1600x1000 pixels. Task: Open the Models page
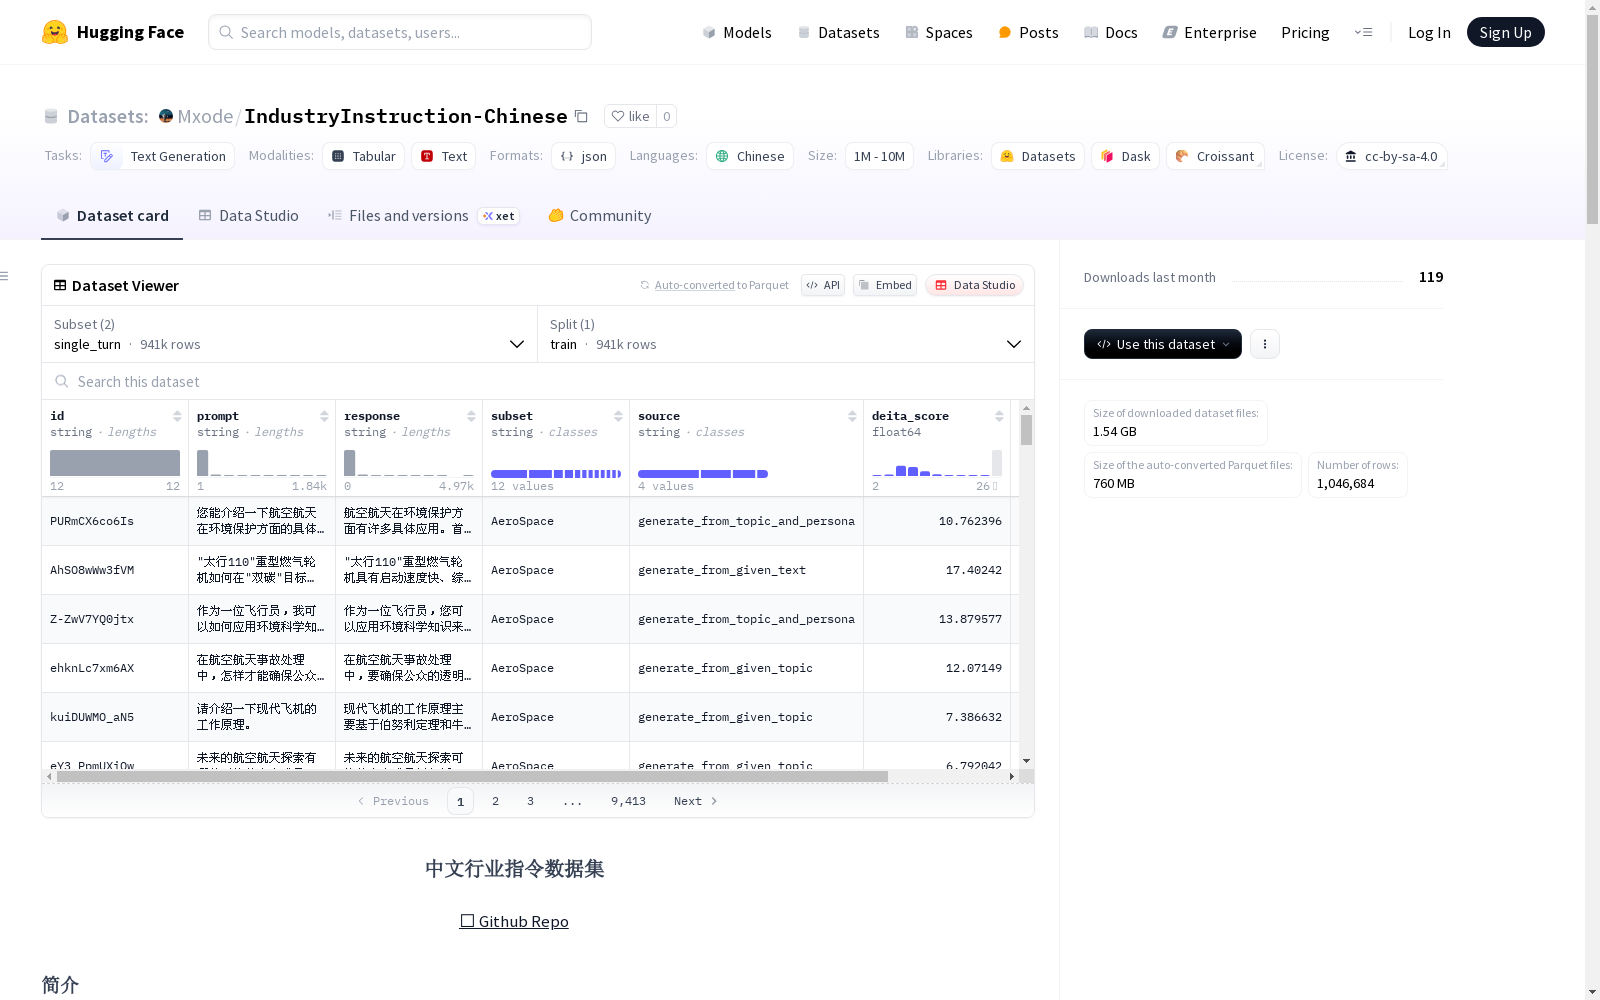tap(737, 32)
